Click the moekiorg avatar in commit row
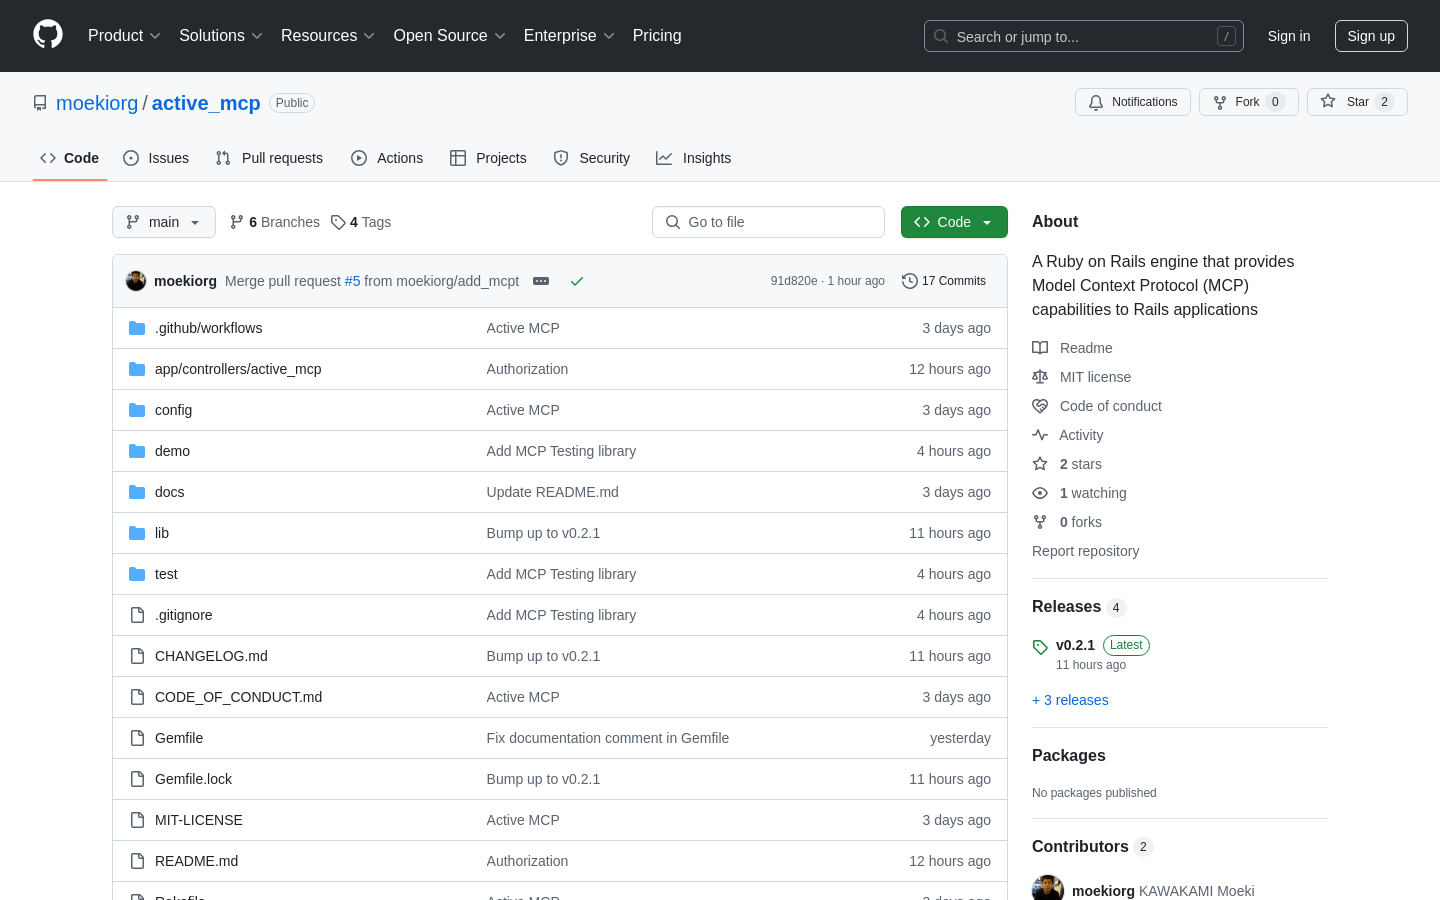 pyautogui.click(x=136, y=281)
